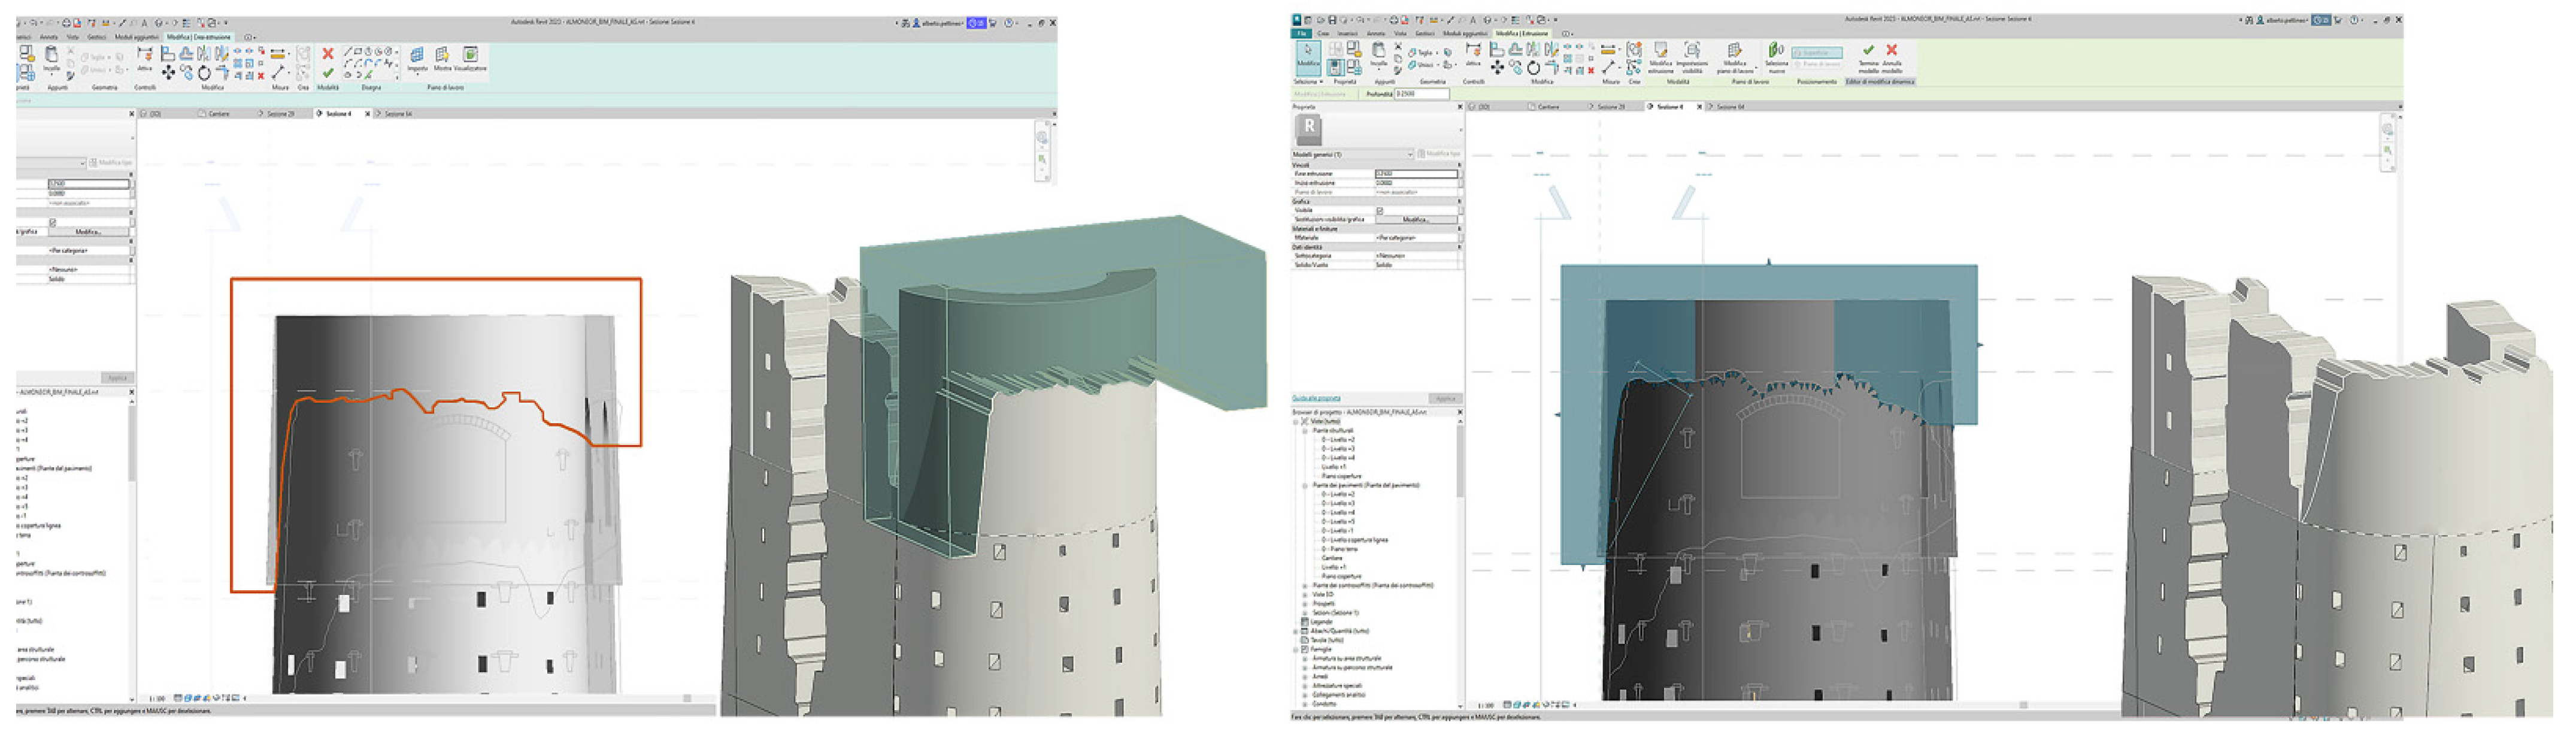Click Annulla modello red X icon
The height and width of the screenshot is (737, 2576).
pos(1891,51)
